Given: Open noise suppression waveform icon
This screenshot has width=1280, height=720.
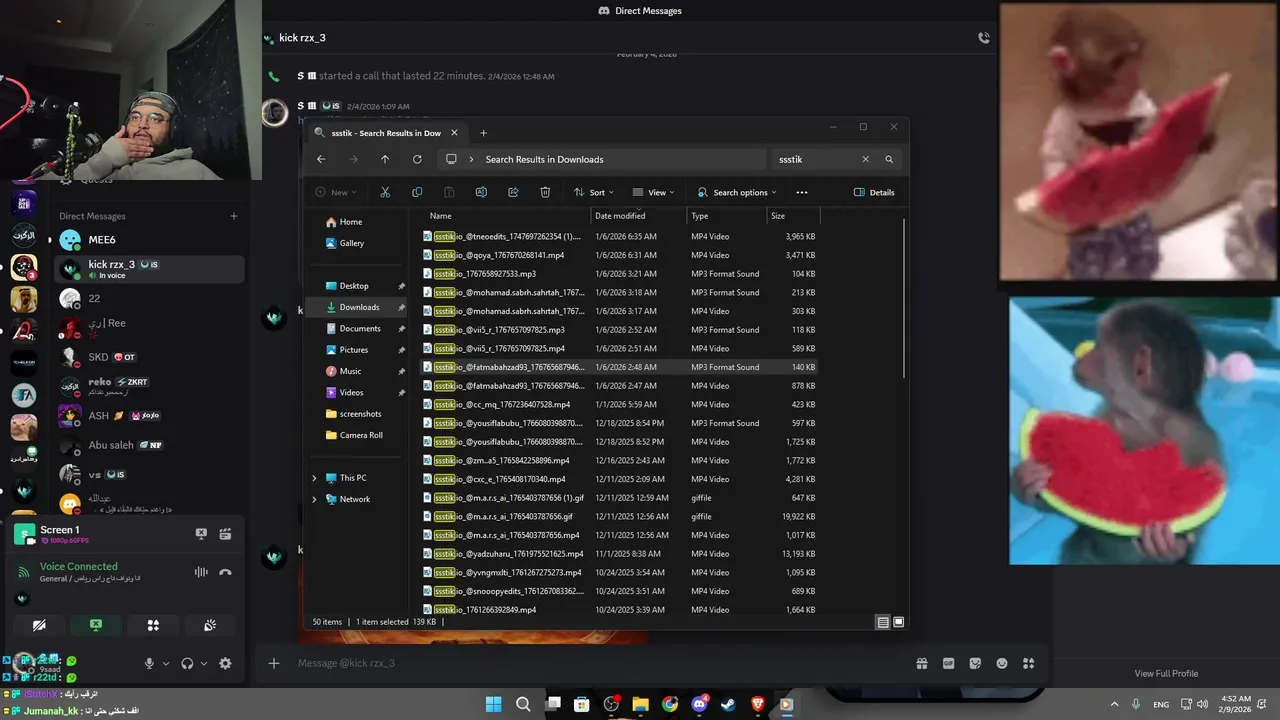Looking at the screenshot, I should tap(201, 572).
